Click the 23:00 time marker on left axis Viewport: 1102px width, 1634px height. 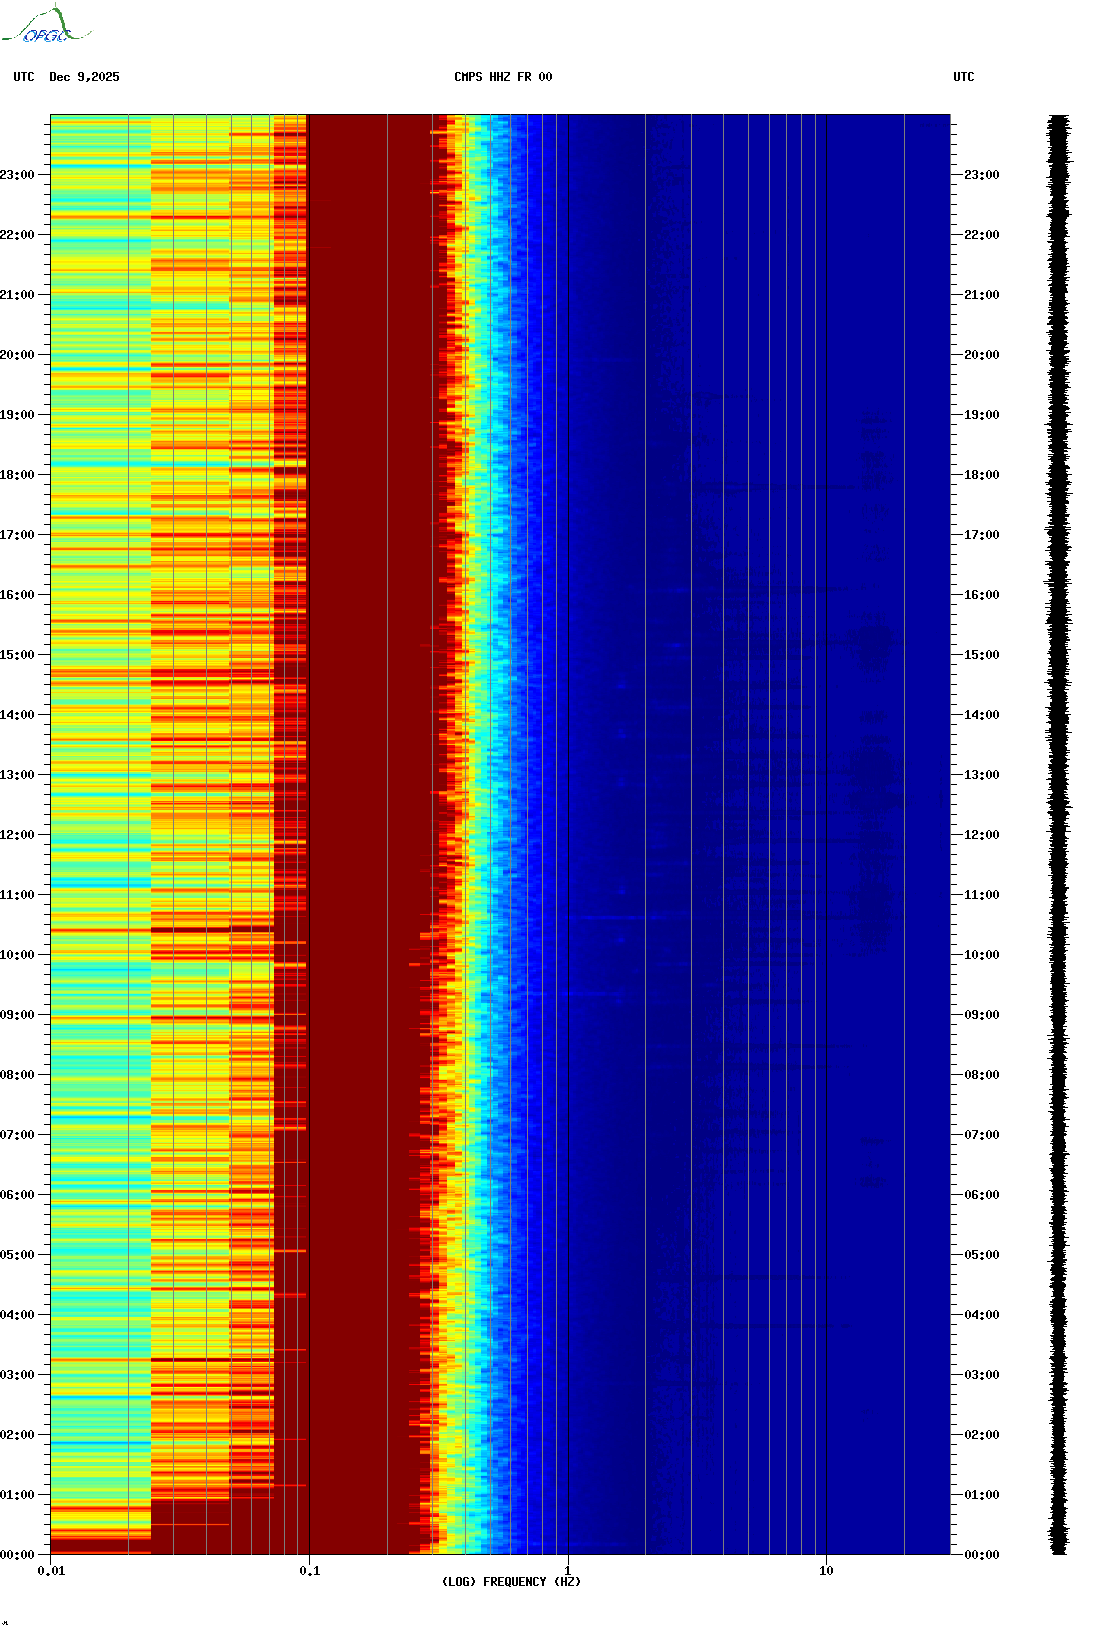(x=17, y=175)
